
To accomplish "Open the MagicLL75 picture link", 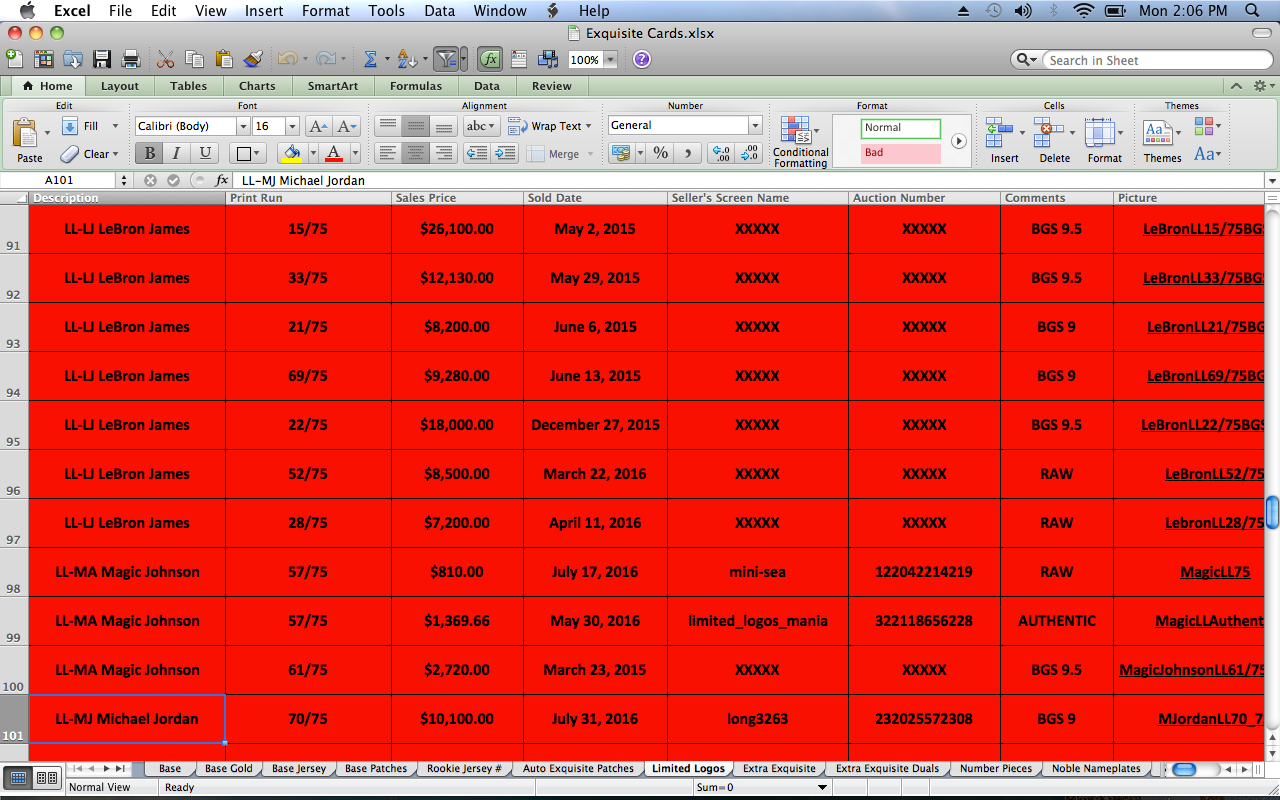I will tap(1214, 572).
